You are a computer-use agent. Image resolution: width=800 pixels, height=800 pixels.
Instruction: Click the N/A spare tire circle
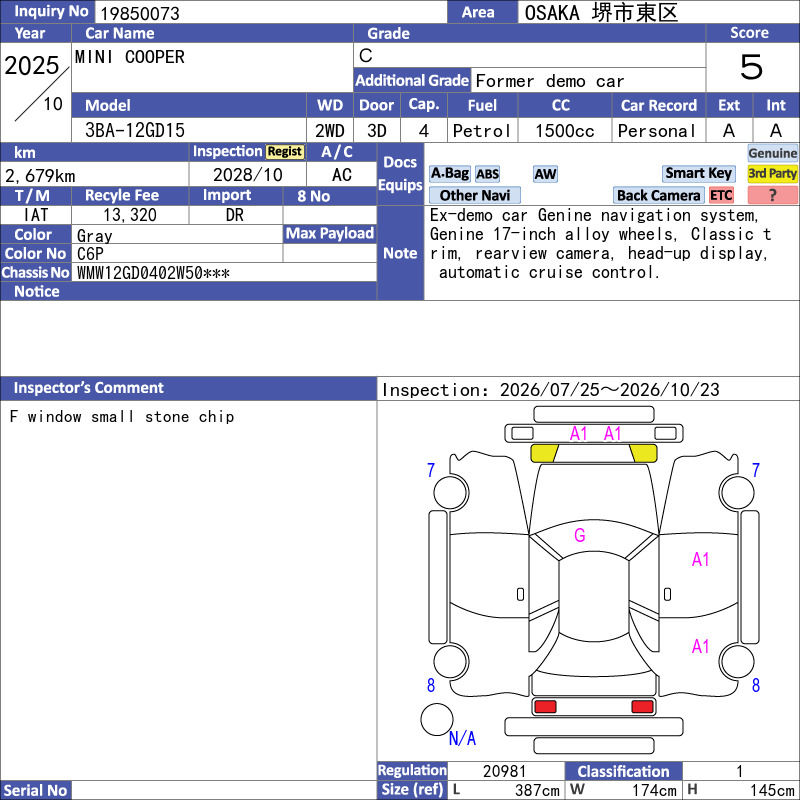click(x=437, y=719)
